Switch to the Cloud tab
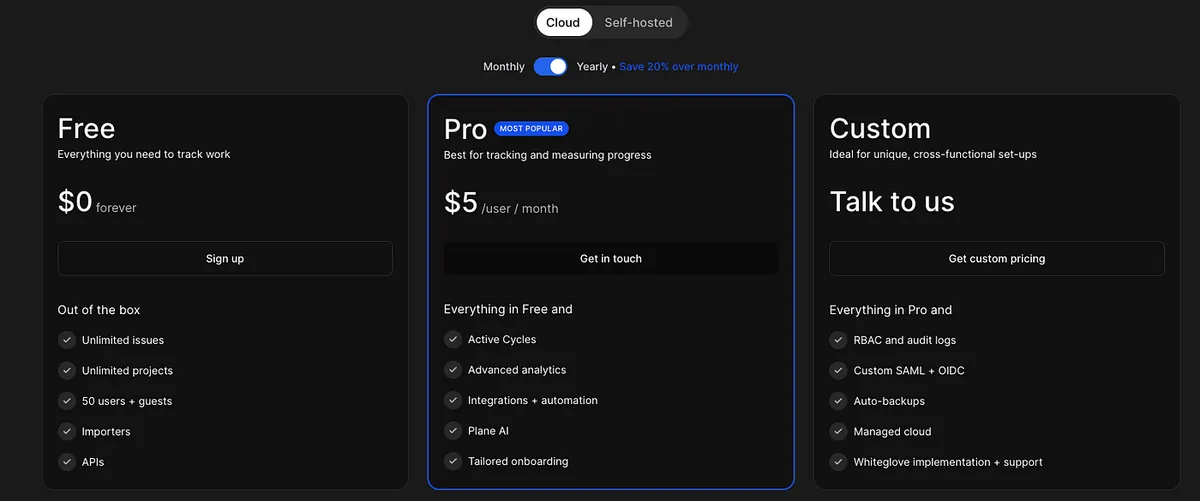Screen dimensions: 1200x501 click(x=563, y=22)
